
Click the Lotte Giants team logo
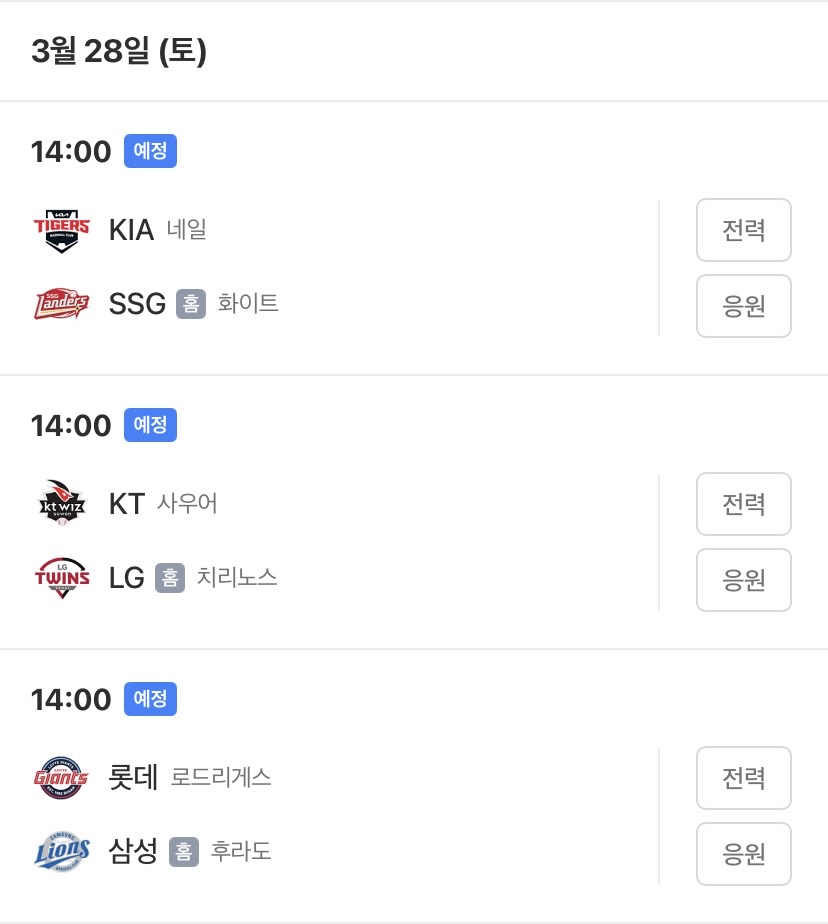(x=61, y=778)
